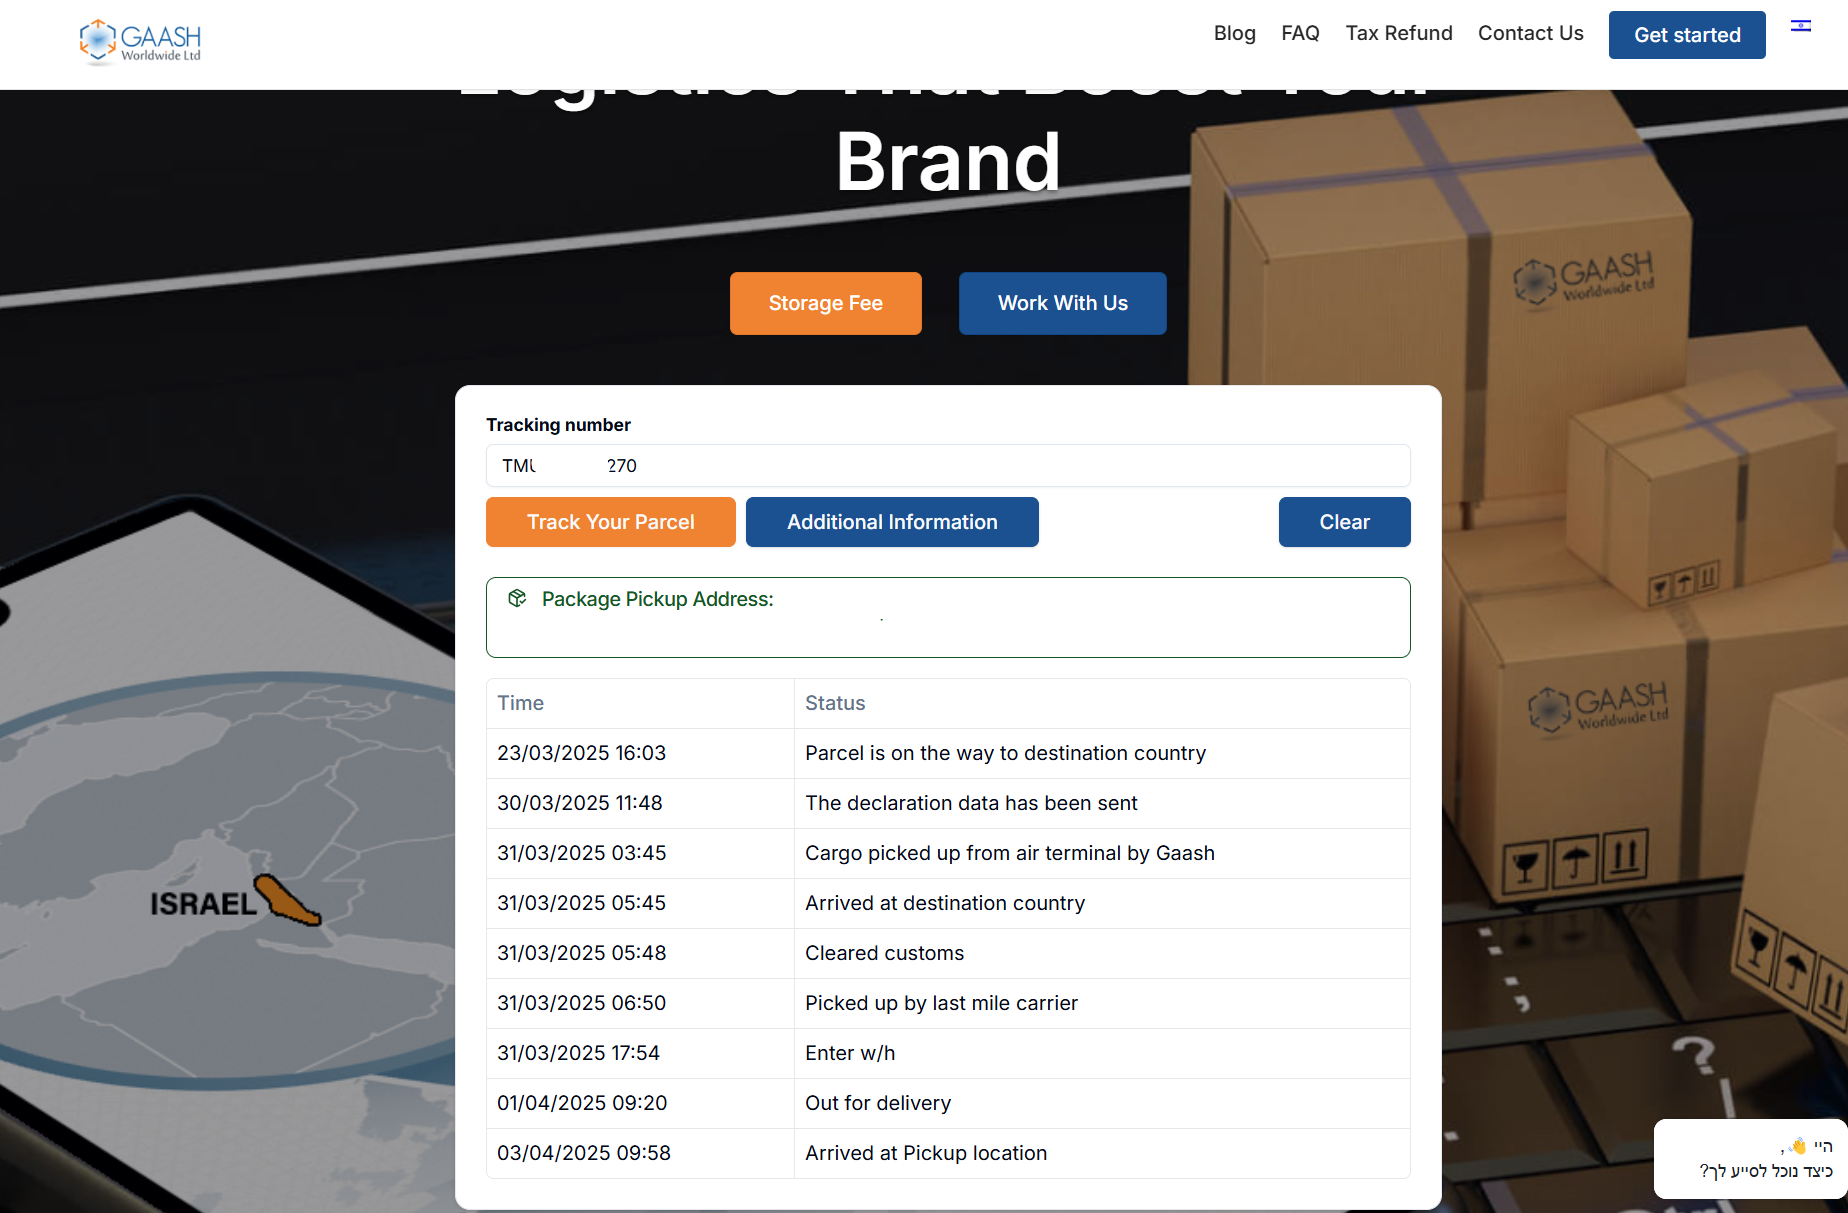Click the 'Package Pickup Address:' label

pos(658,599)
